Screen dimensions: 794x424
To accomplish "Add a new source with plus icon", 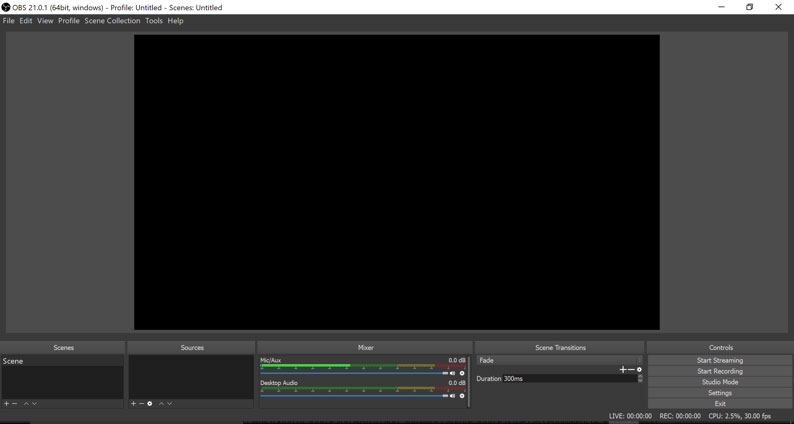I will [x=133, y=404].
